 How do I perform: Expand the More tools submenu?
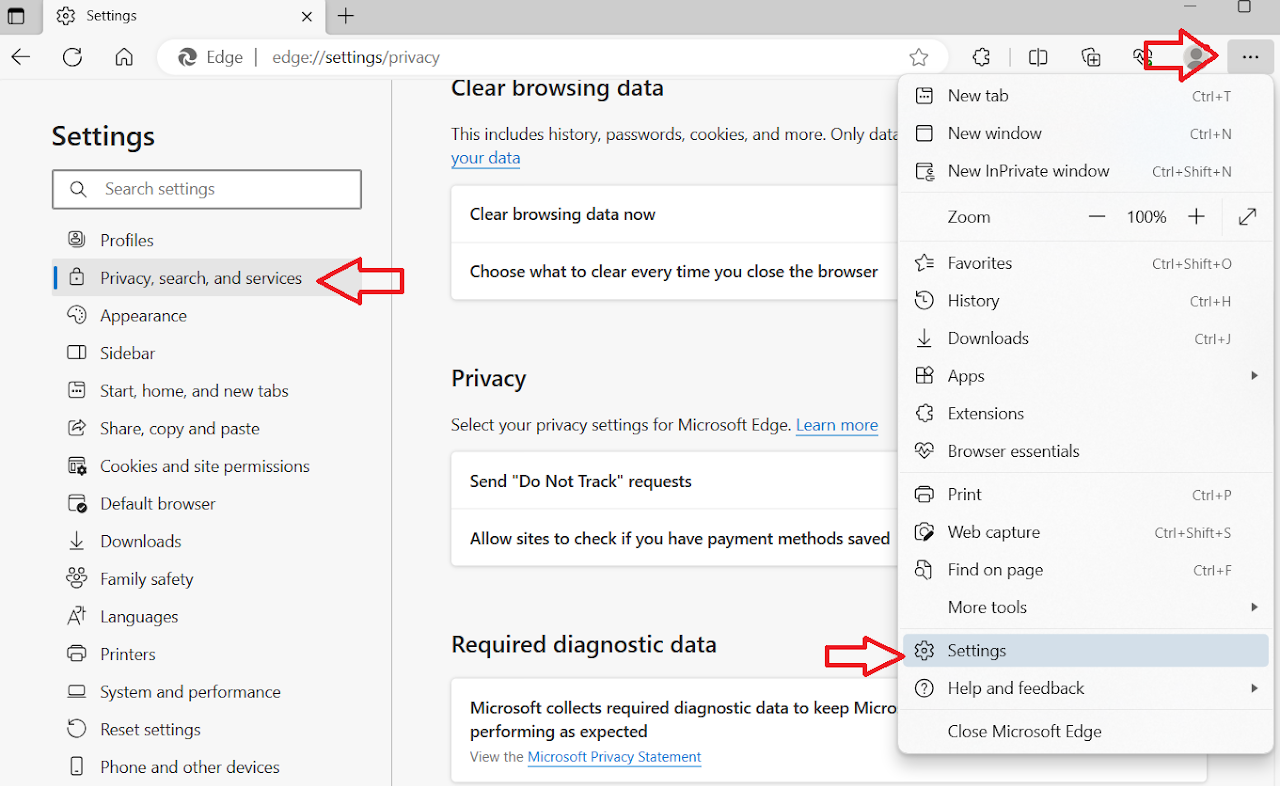pyautogui.click(x=1255, y=607)
